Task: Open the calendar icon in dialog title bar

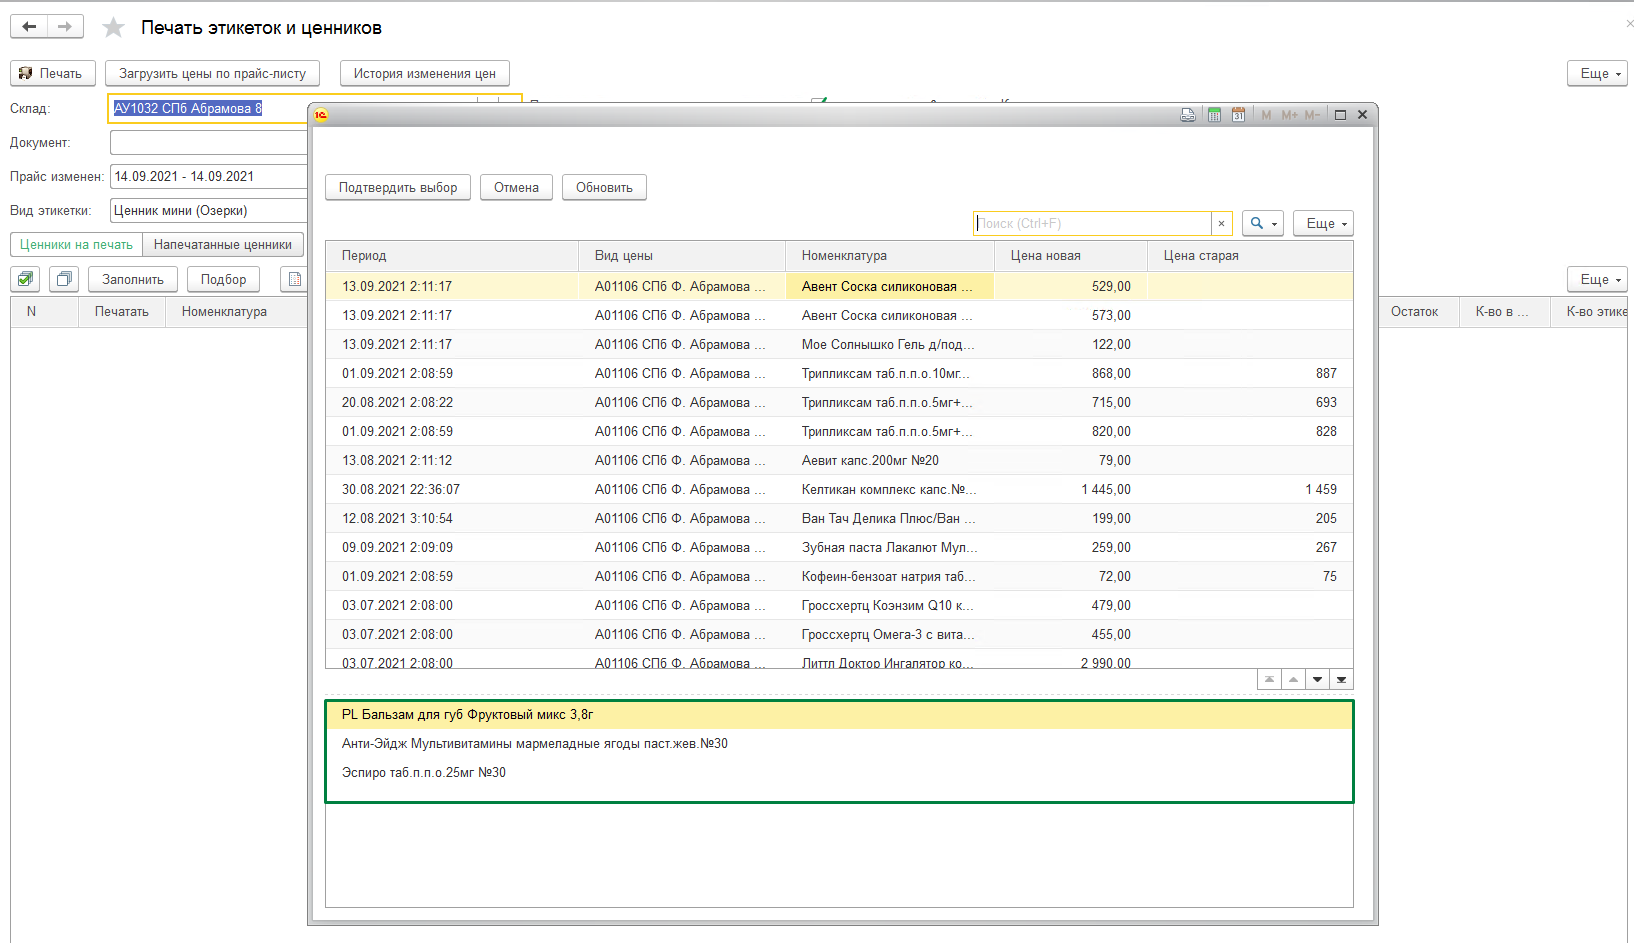Action: tap(1238, 115)
